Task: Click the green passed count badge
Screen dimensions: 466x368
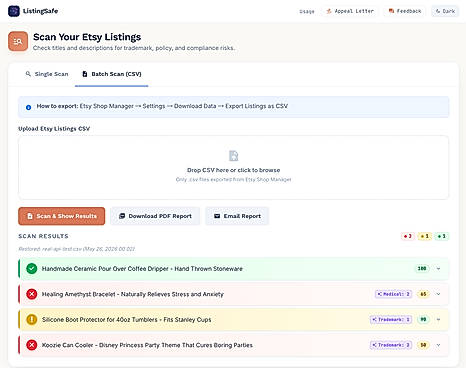Action: (442, 236)
